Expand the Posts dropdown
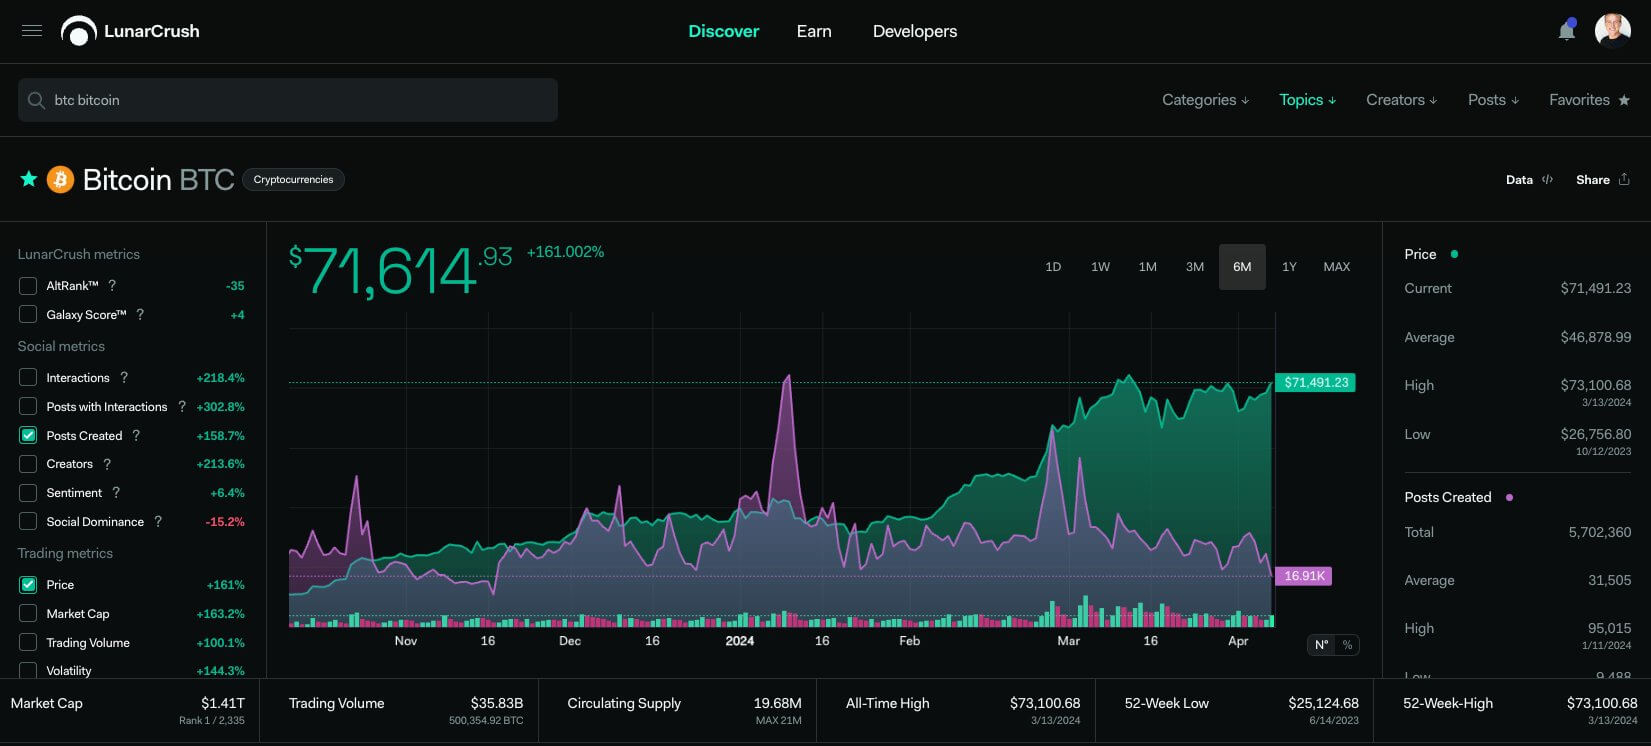Viewport: 1651px width, 746px height. pos(1493,100)
